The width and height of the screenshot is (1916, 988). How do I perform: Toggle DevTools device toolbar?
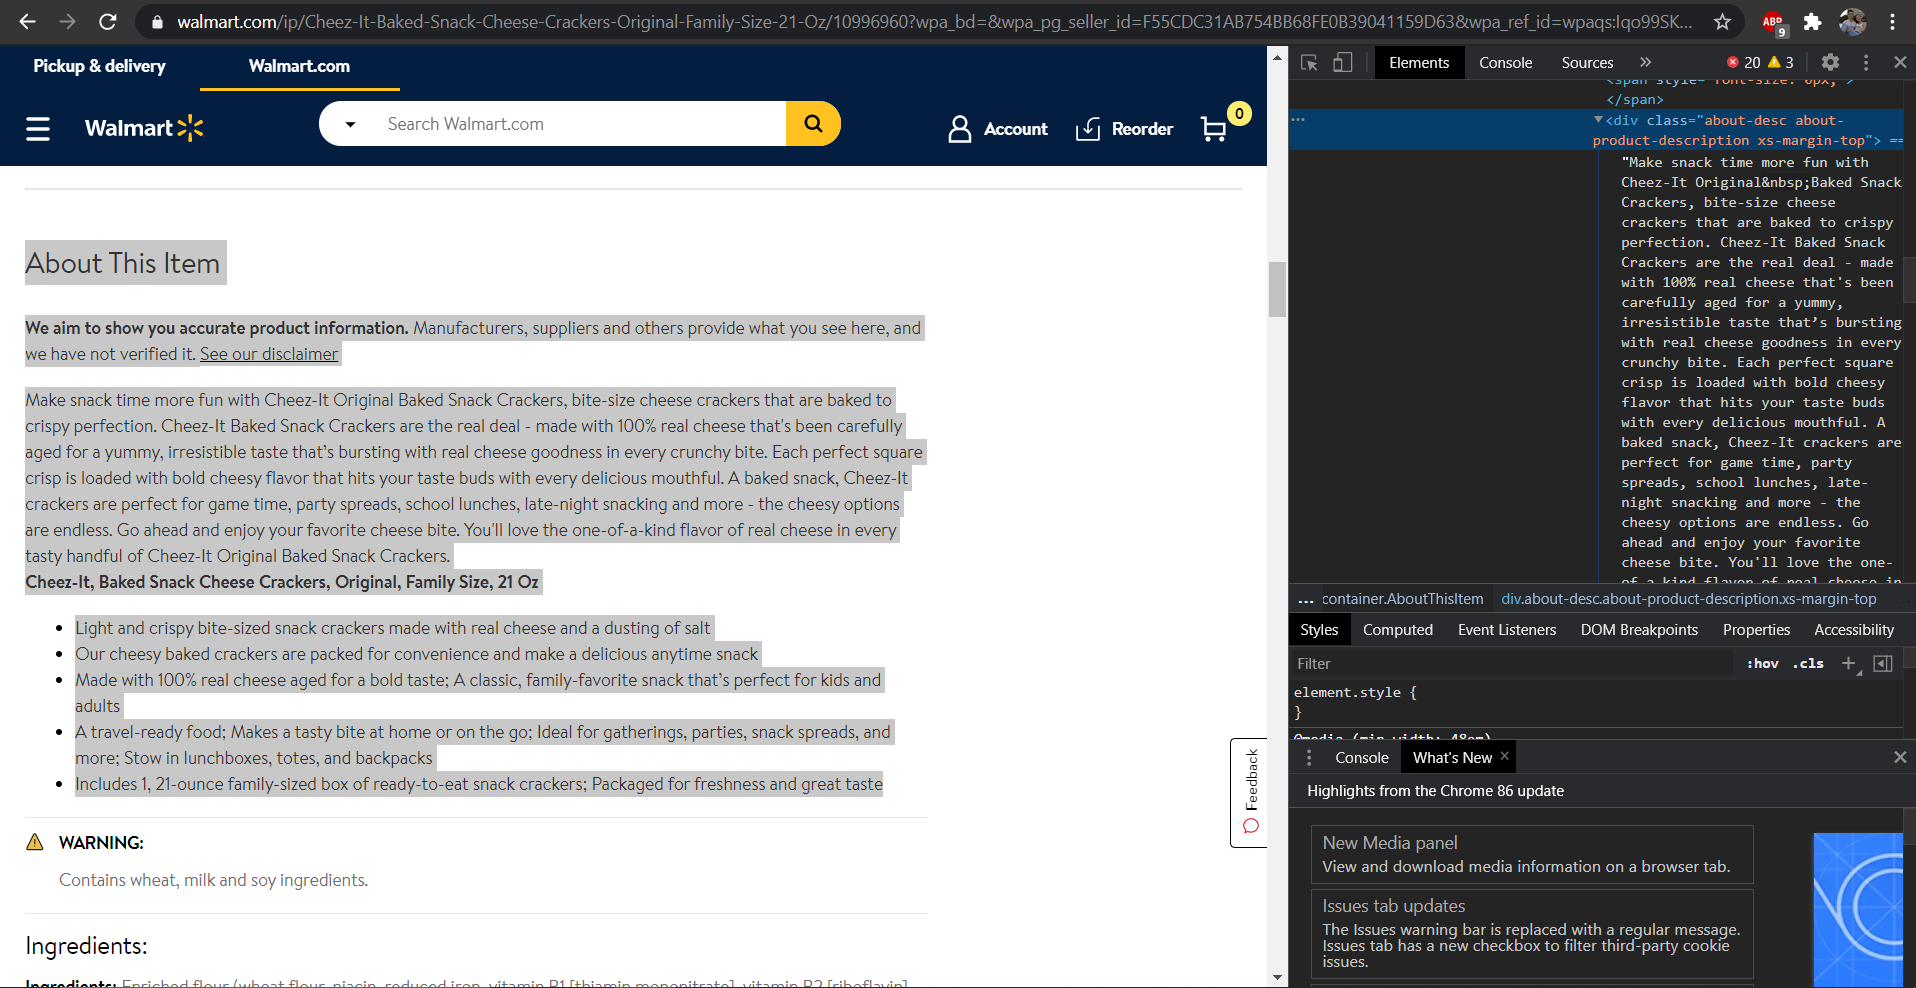(1342, 63)
